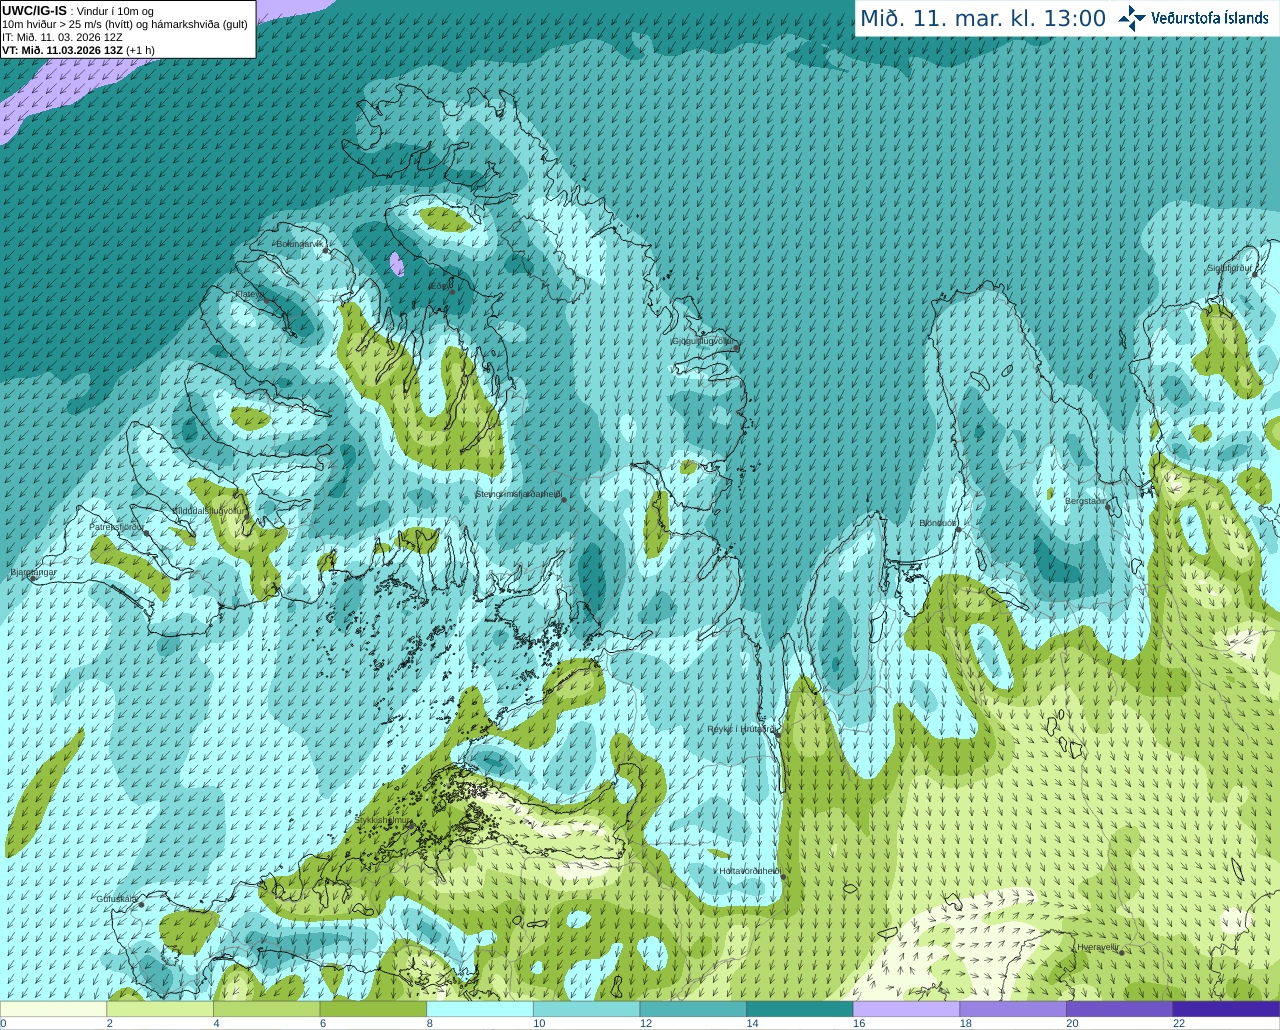
Task: Click the Bjargtangar station label
Action: [33, 572]
